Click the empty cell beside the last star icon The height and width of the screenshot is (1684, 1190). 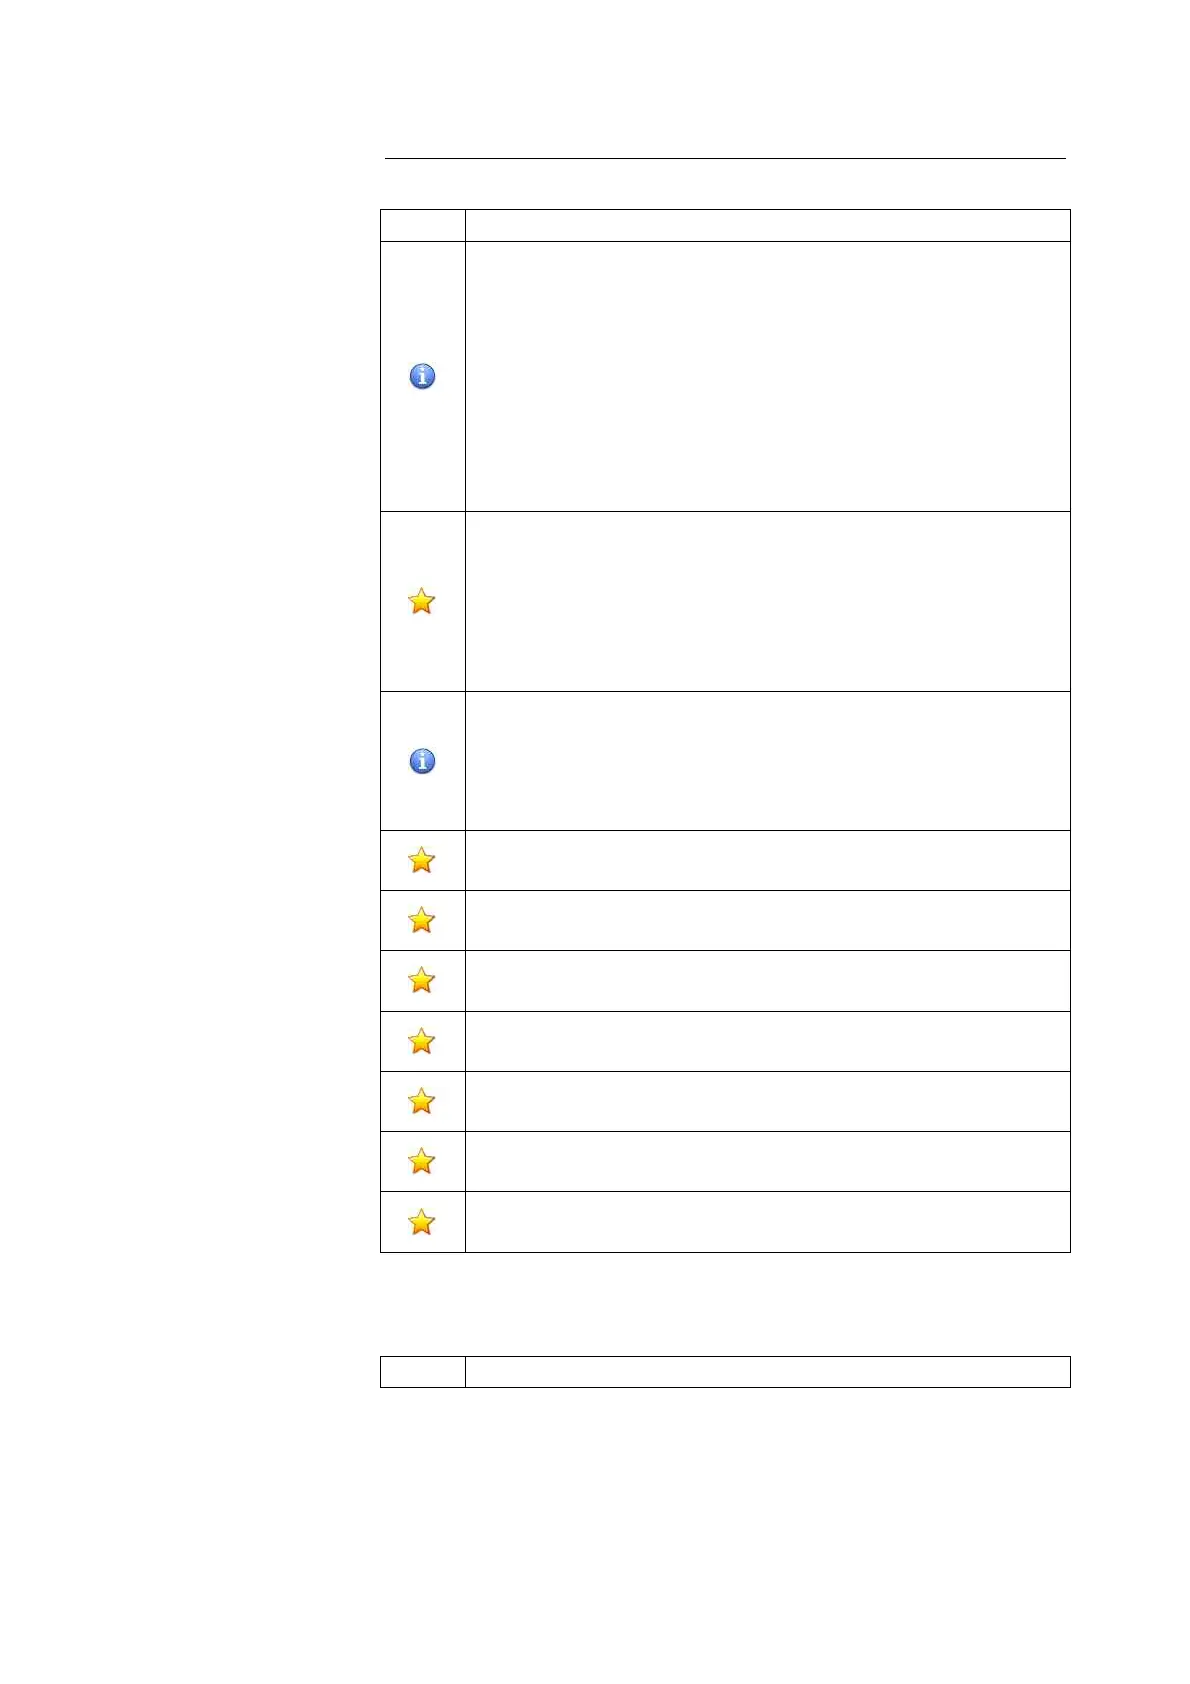(767, 1222)
